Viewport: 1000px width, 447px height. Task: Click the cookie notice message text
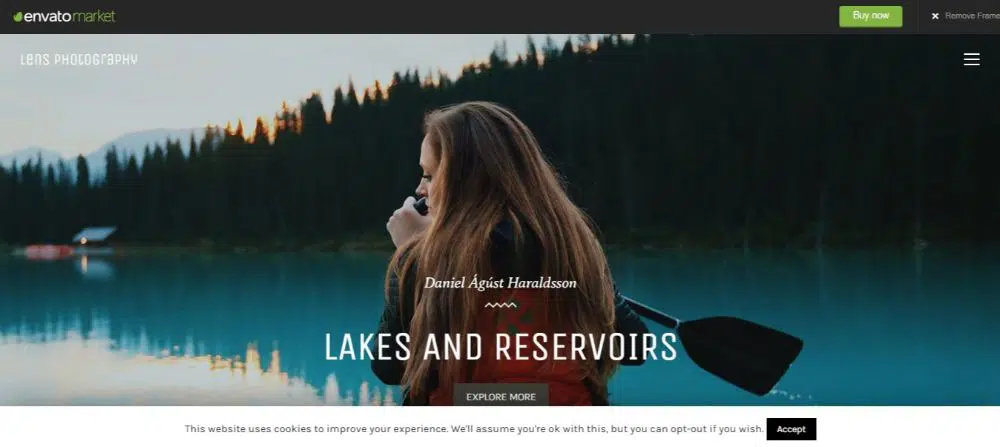pos(474,429)
